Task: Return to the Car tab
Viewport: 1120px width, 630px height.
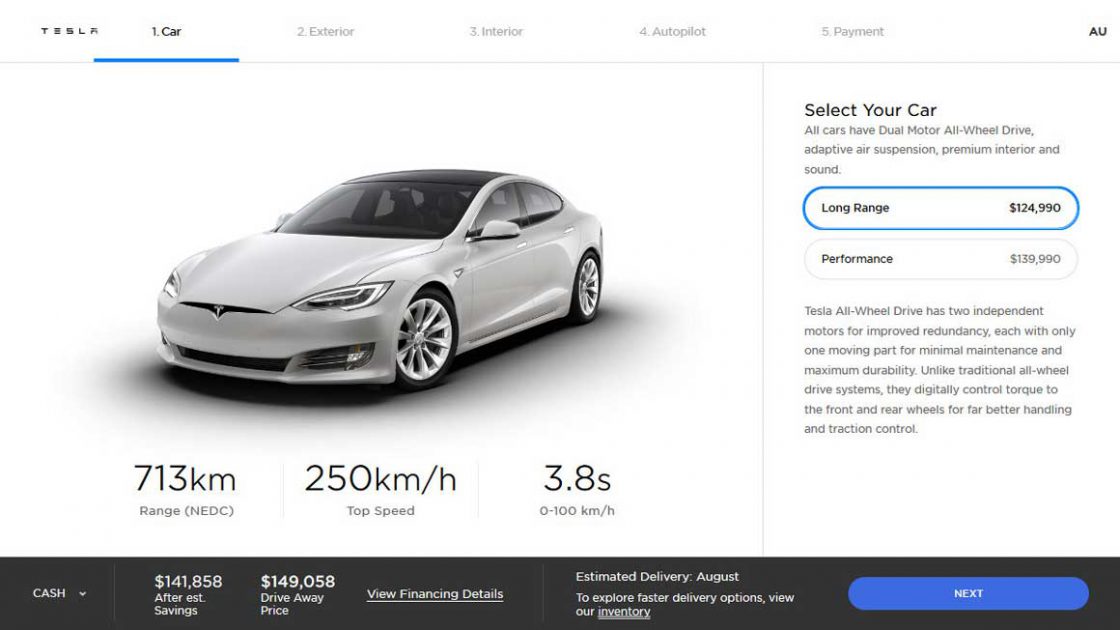Action: 167,31
